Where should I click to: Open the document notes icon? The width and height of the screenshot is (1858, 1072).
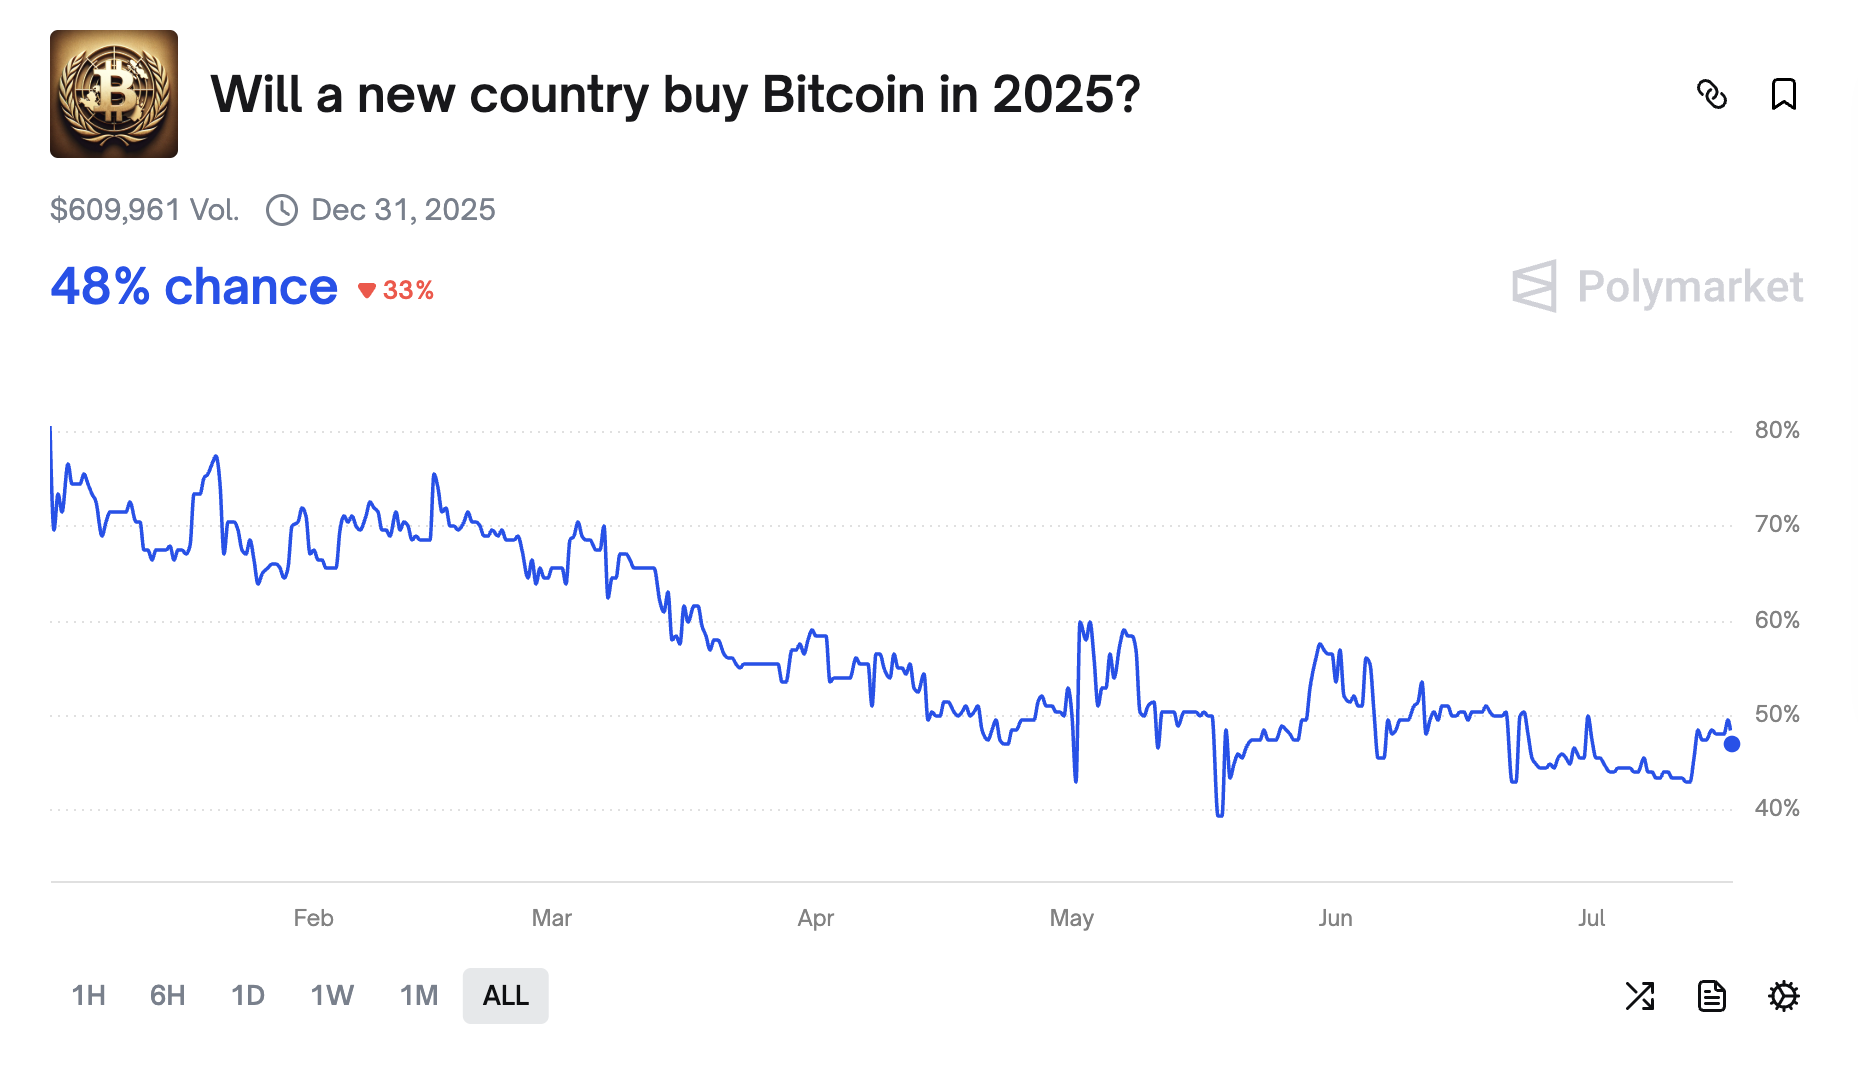coord(1711,996)
